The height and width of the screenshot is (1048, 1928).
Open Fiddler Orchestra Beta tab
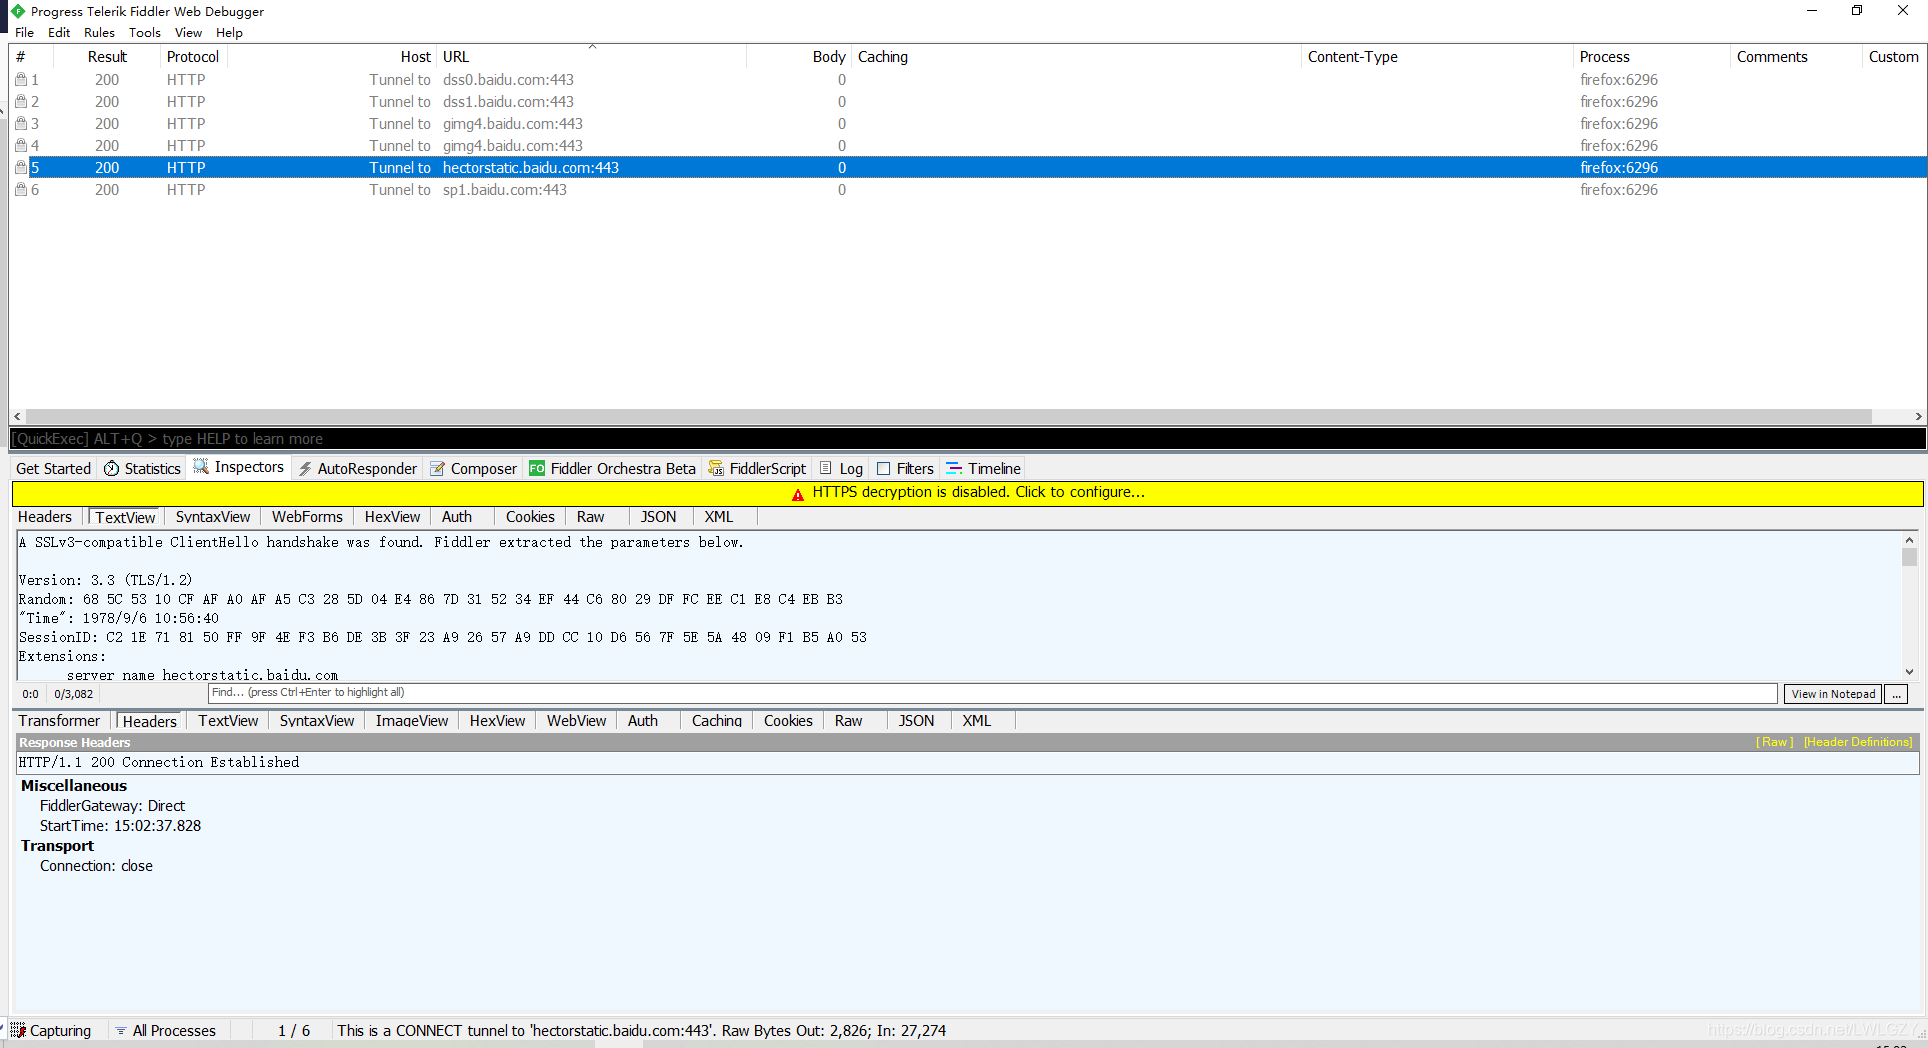[x=612, y=468]
